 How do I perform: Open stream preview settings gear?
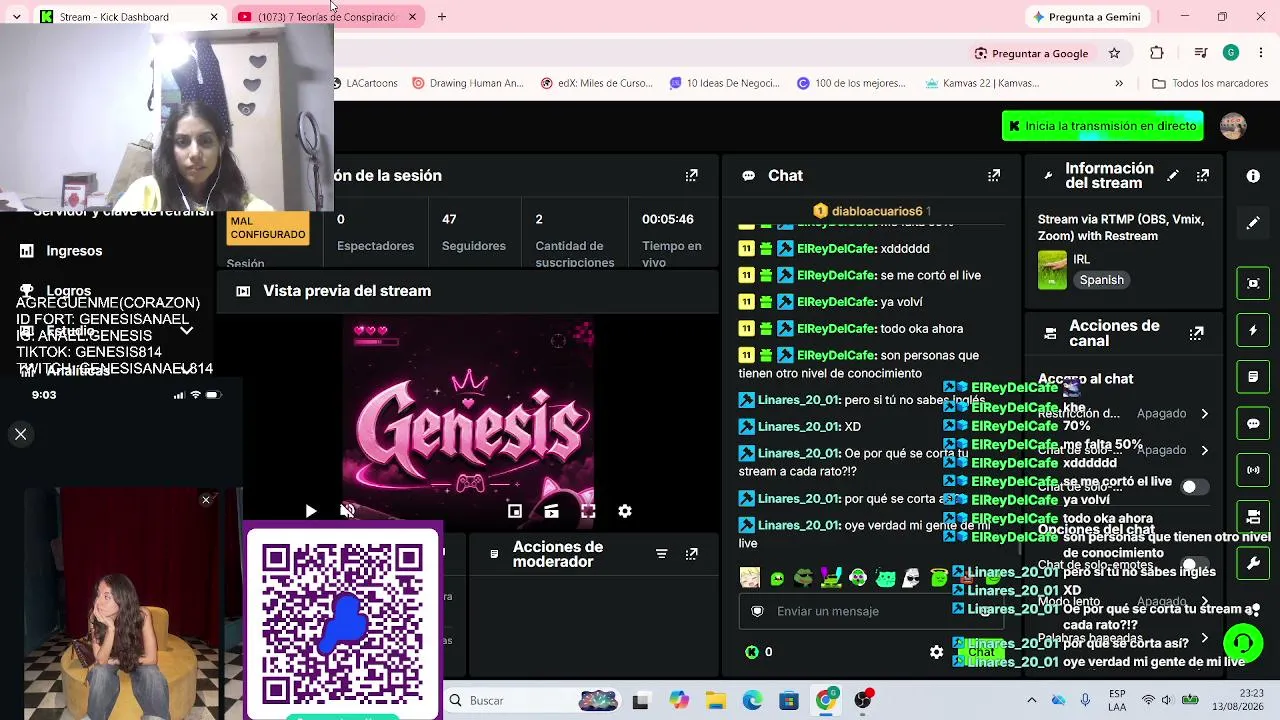pyautogui.click(x=625, y=511)
